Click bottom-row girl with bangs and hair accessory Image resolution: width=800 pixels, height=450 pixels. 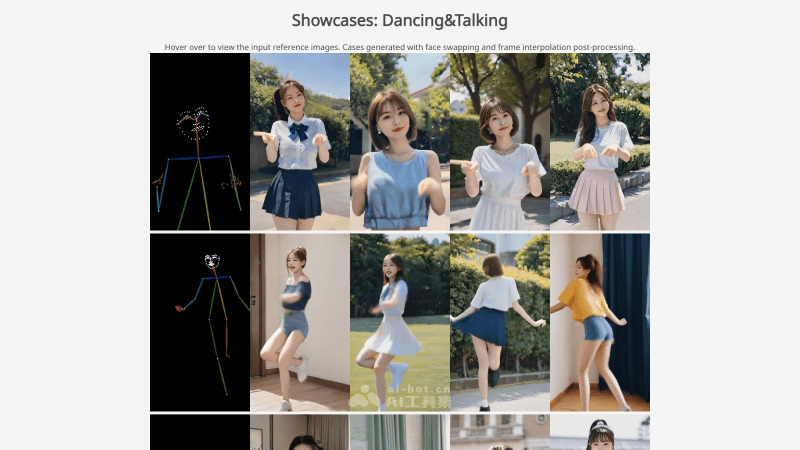coord(599,433)
